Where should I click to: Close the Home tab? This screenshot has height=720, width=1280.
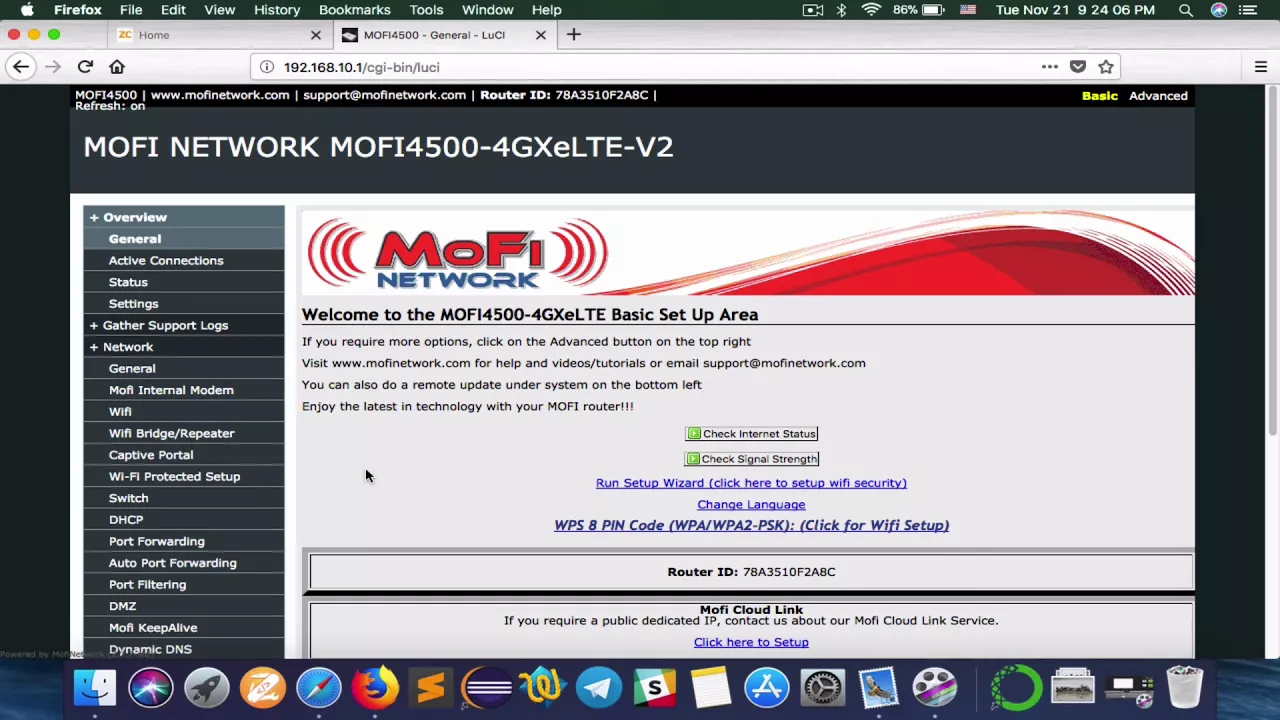tap(316, 35)
